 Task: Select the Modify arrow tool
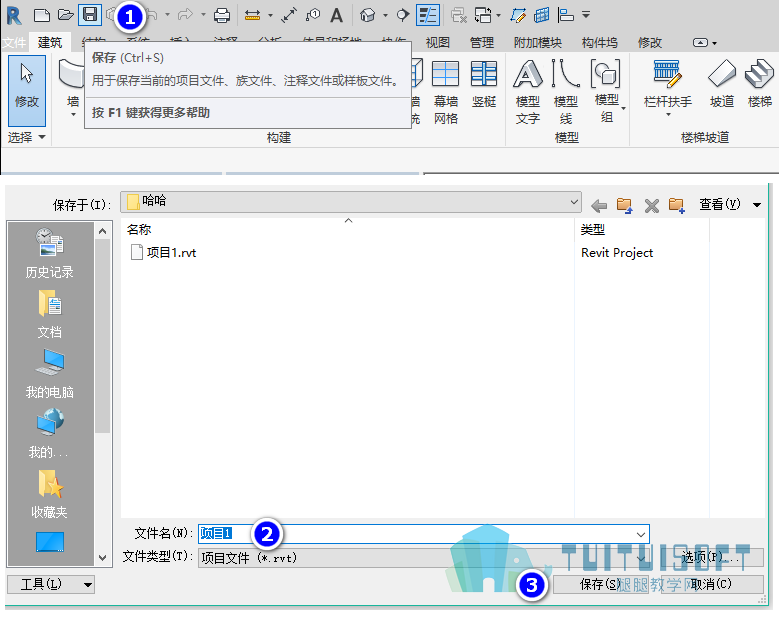(x=27, y=90)
